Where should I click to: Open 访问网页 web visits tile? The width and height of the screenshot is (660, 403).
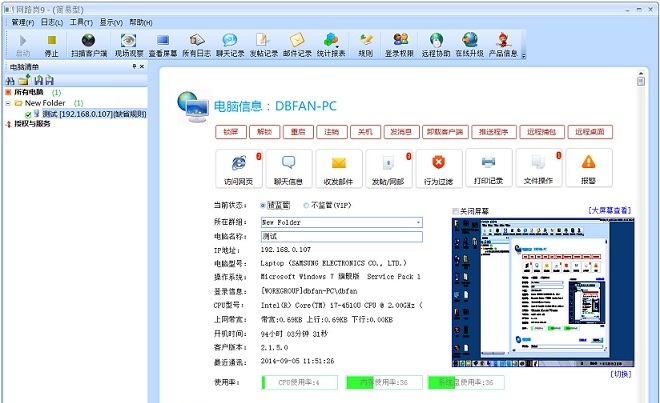(238, 168)
